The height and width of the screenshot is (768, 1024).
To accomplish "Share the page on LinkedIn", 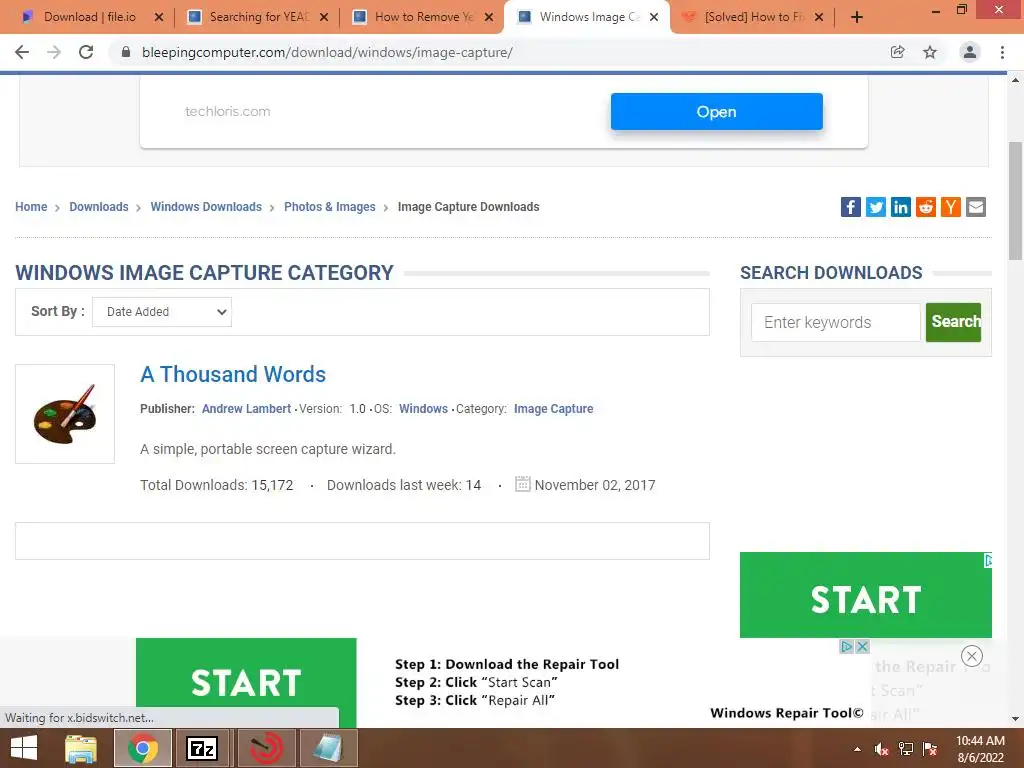I will tap(901, 207).
